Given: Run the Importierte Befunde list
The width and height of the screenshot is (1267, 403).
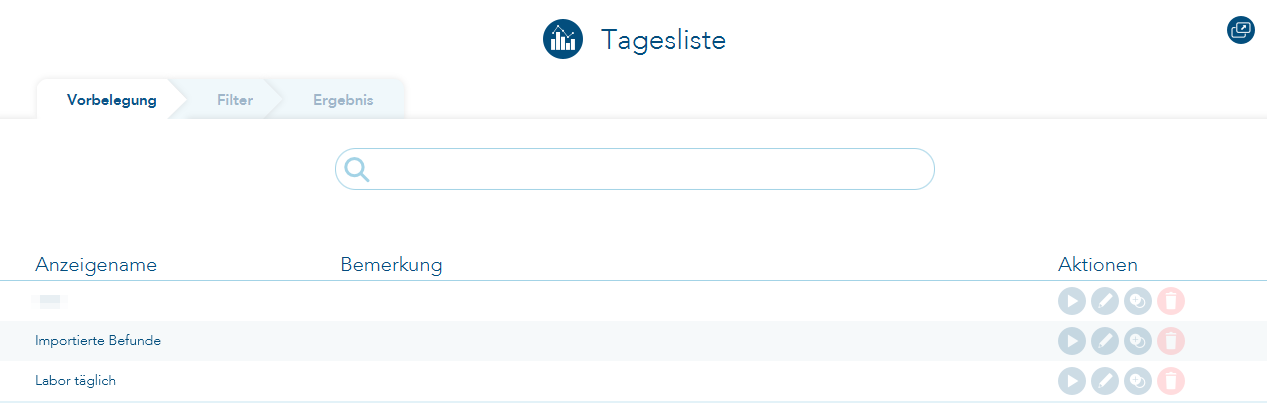Looking at the screenshot, I should 1071,341.
